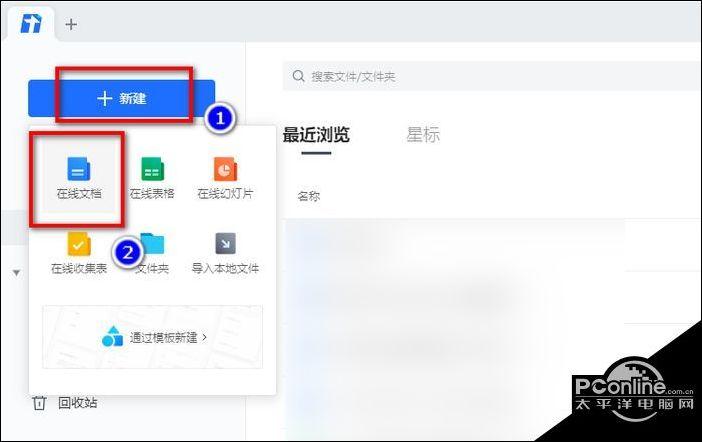Create a new 在线表格 spreadsheet
This screenshot has height=442, width=702.
tap(152, 178)
